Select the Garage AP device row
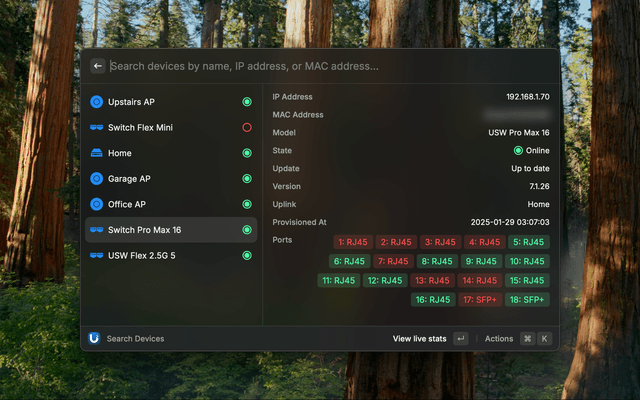The height and width of the screenshot is (400, 640). [x=170, y=179]
